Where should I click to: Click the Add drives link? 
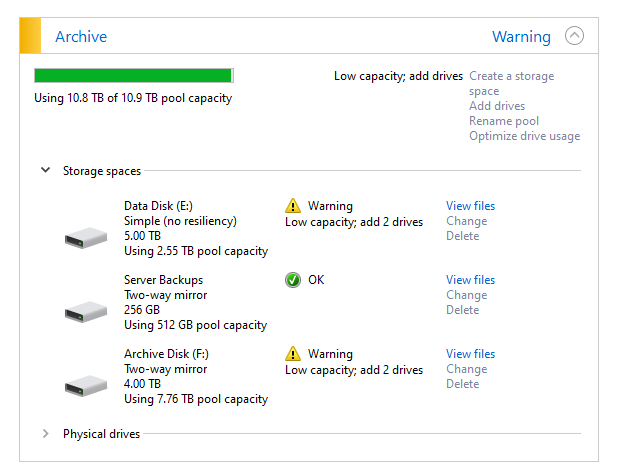point(497,106)
